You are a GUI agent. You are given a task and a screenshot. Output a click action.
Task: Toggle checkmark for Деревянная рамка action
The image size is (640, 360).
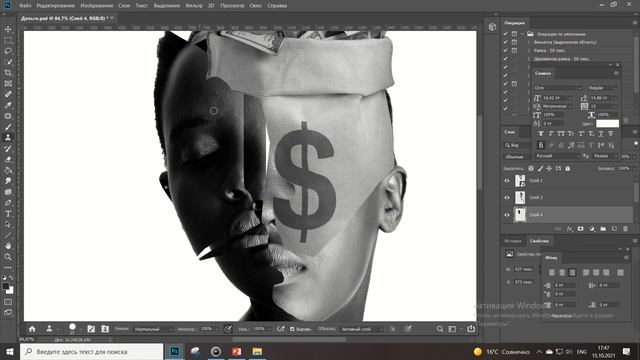pyautogui.click(x=505, y=59)
